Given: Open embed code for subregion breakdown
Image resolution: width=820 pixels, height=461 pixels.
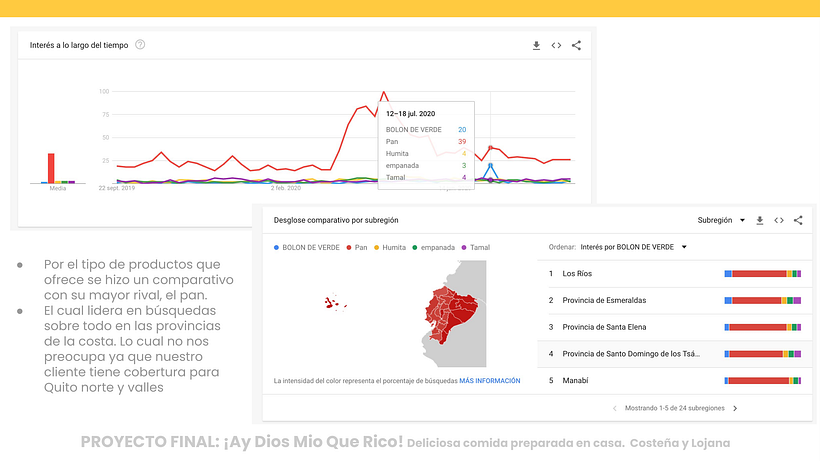Looking at the screenshot, I should (778, 220).
